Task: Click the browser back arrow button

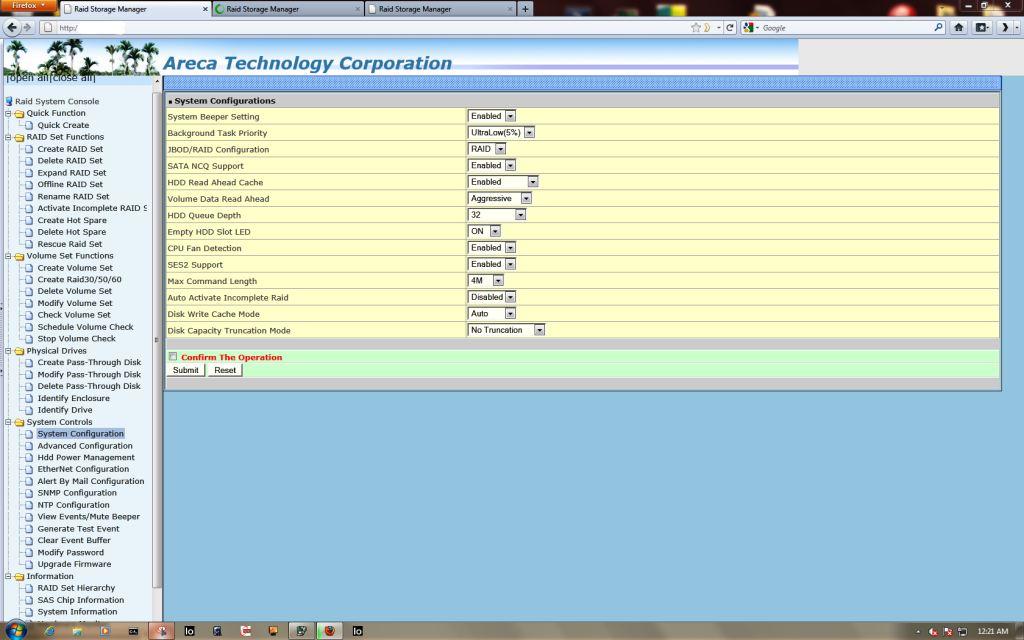Action: 11,27
